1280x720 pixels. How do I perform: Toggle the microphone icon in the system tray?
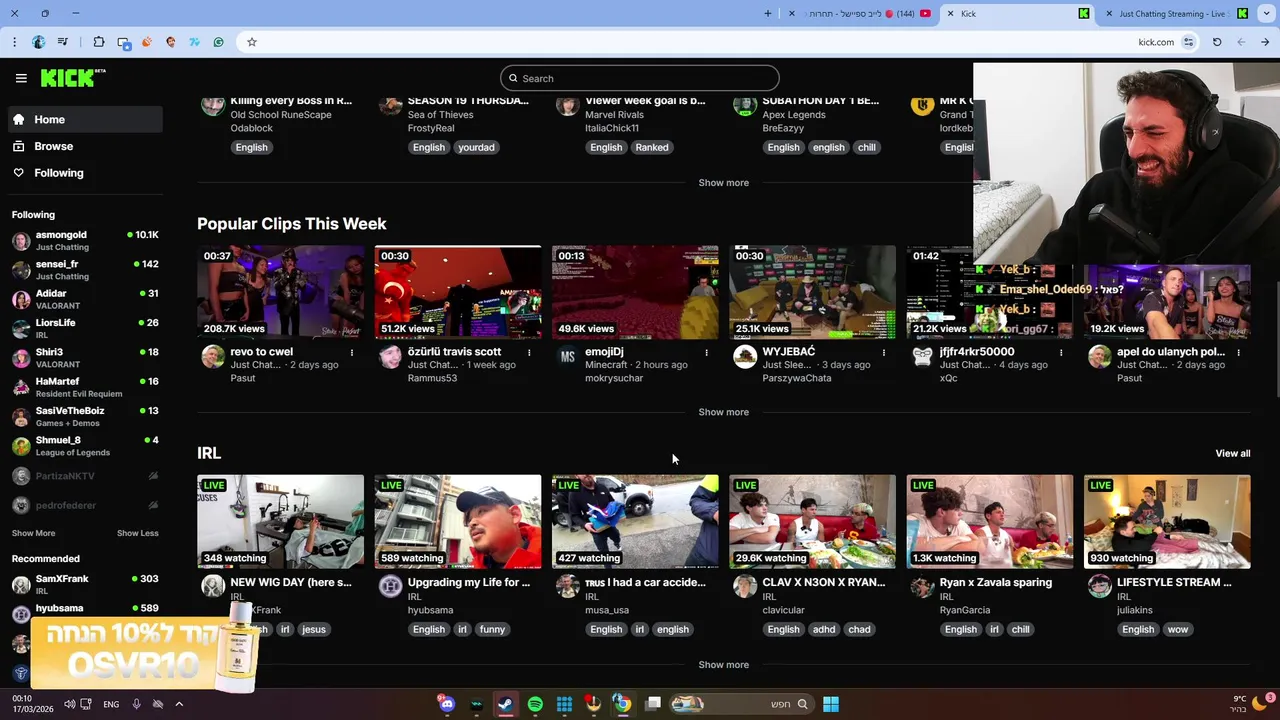pyautogui.click(x=137, y=704)
